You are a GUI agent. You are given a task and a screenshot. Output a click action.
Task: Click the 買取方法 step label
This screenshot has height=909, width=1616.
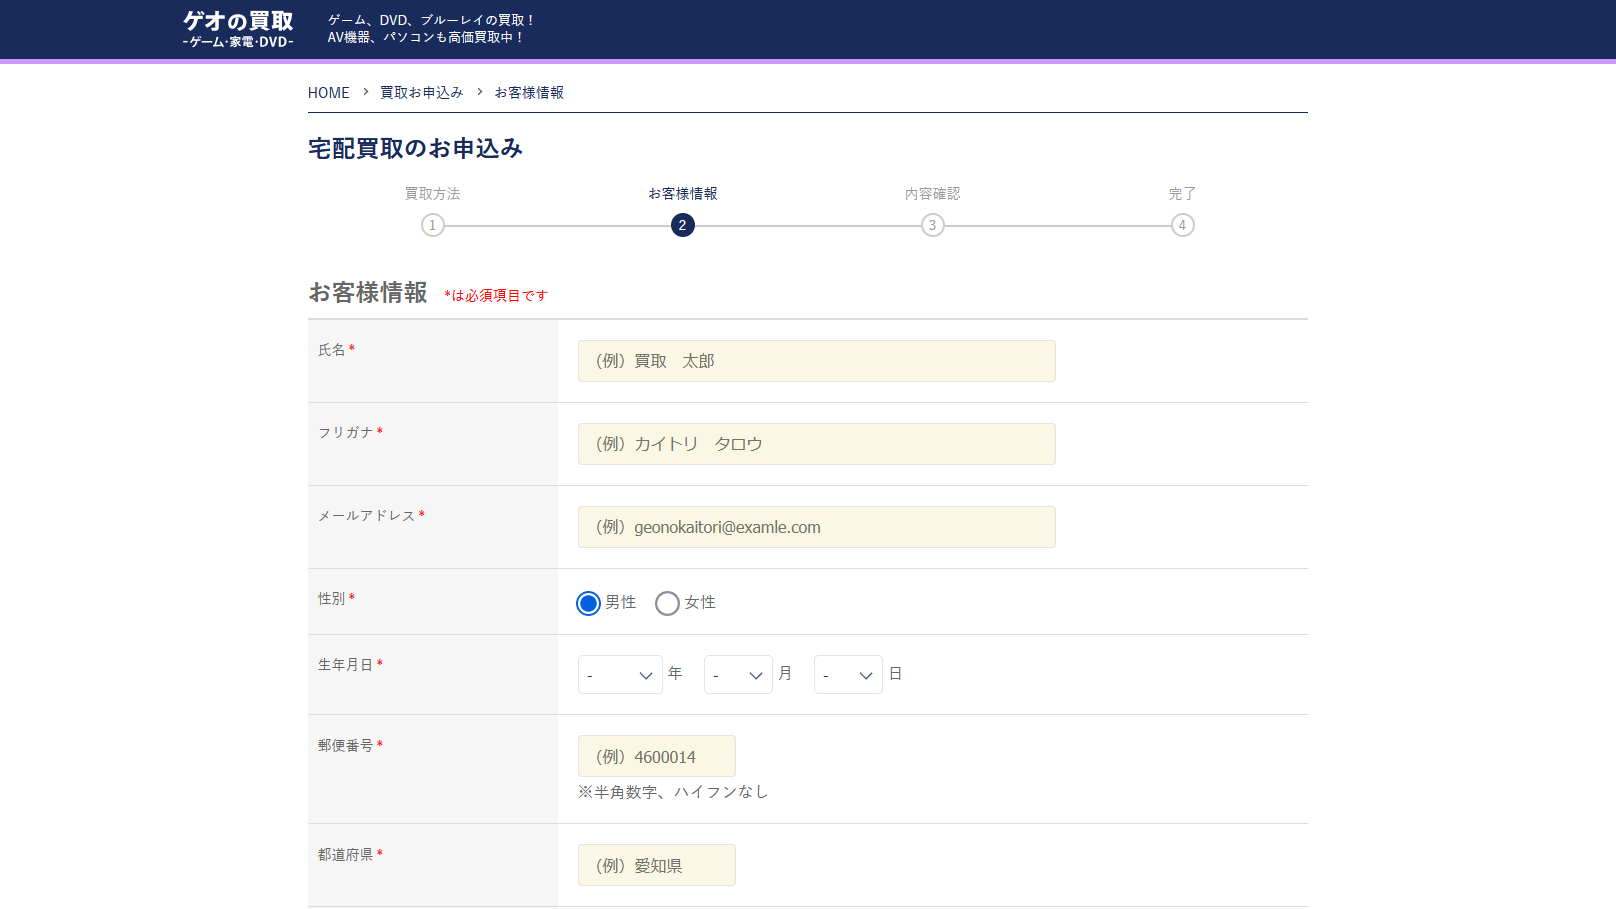pos(433,194)
